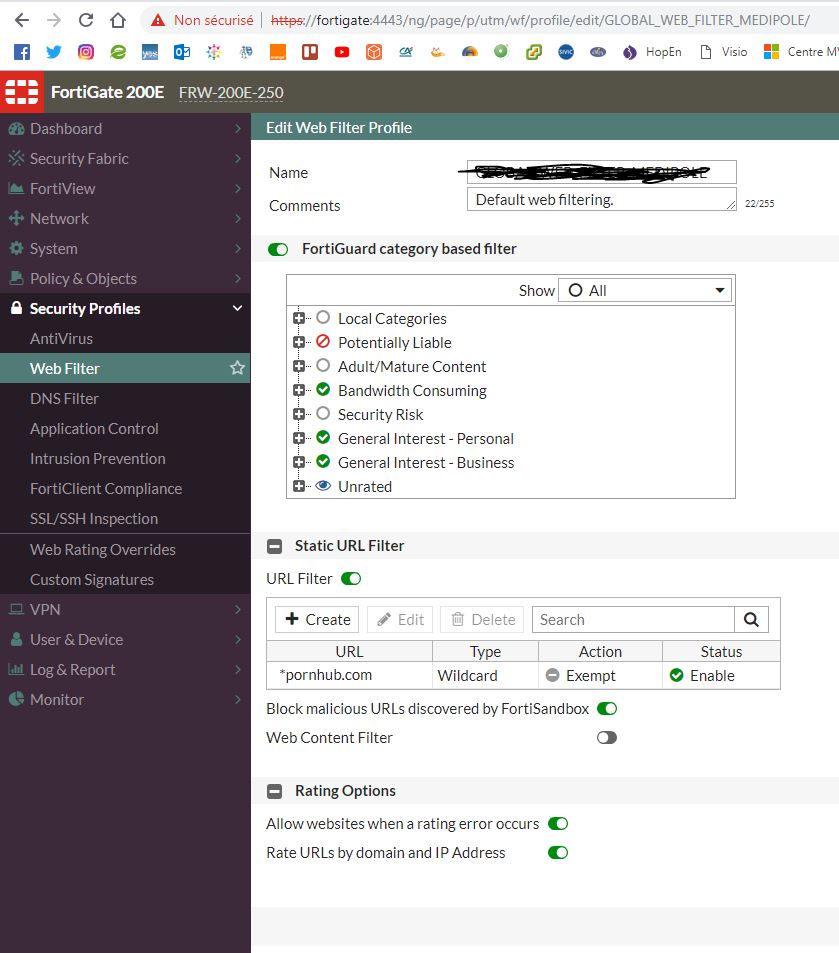Viewport: 839px width, 953px height.
Task: Open Facebook bookmark icon
Action: pos(22,52)
